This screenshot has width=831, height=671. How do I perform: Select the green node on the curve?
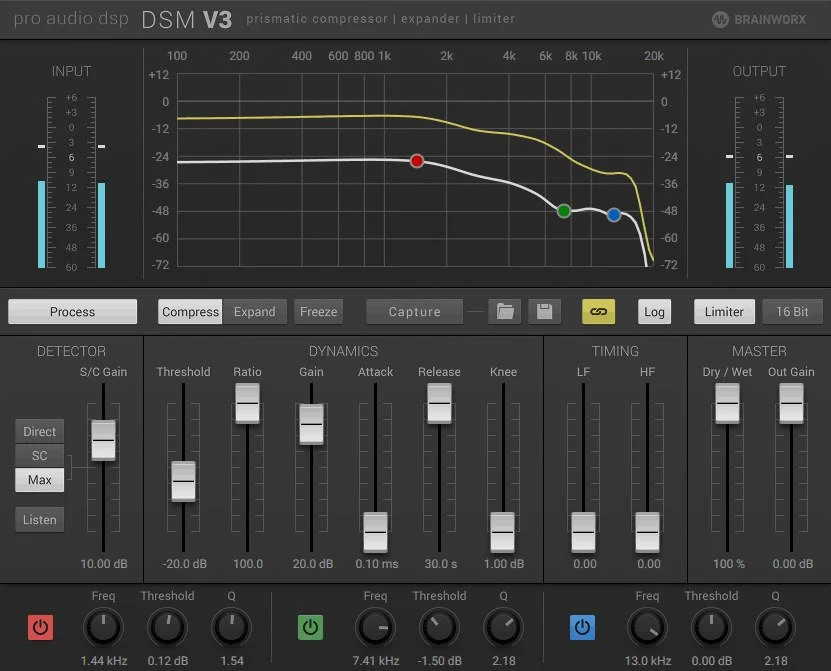(564, 211)
